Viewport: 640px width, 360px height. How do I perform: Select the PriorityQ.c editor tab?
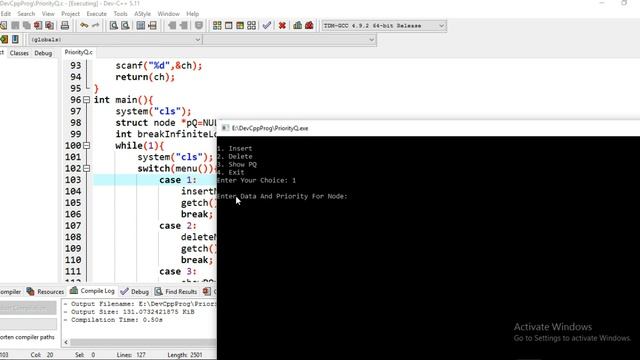(78, 52)
